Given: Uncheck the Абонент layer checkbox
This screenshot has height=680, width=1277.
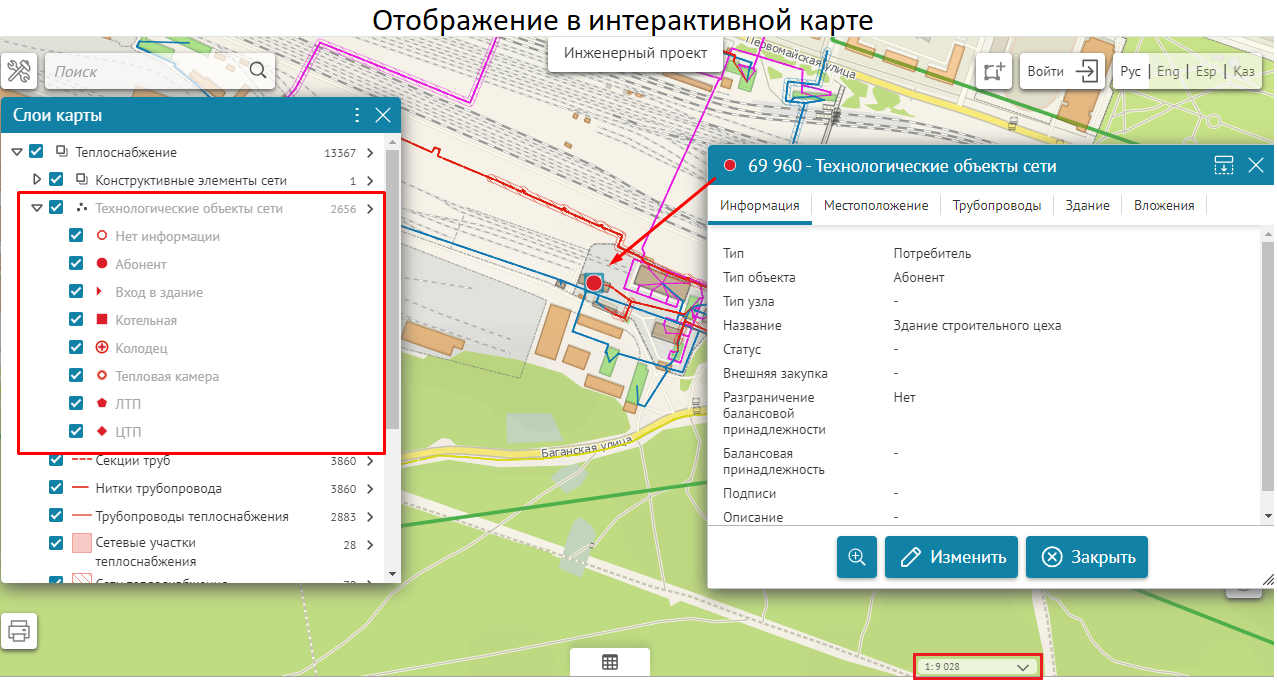Looking at the screenshot, I should (76, 264).
